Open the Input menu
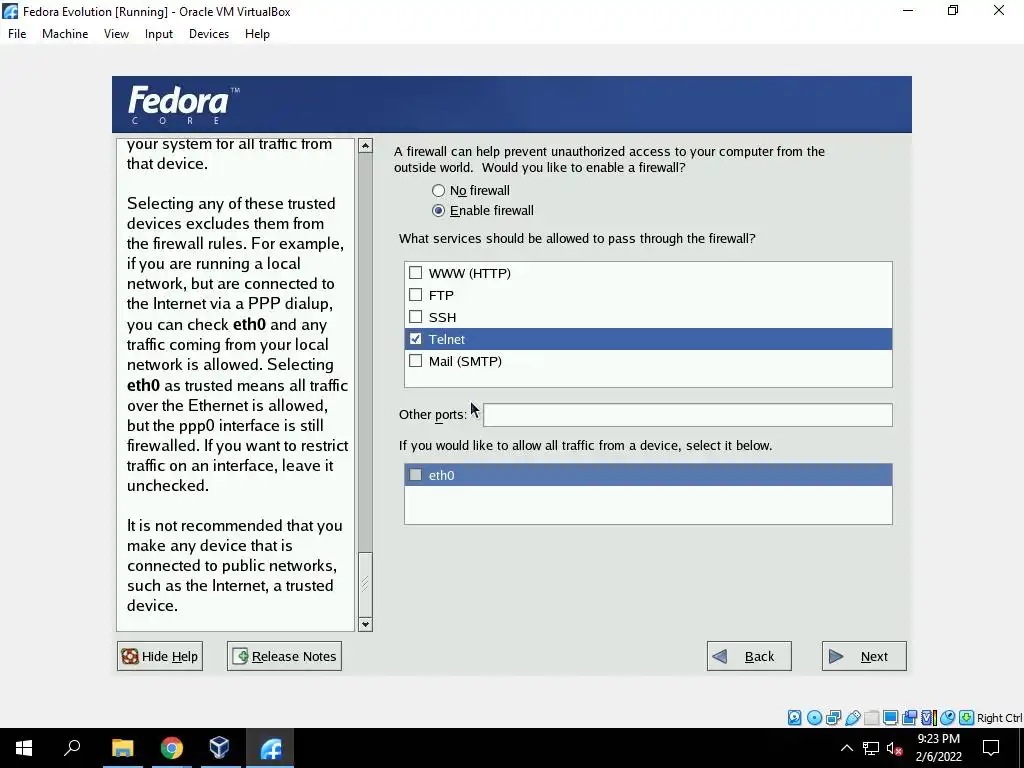The width and height of the screenshot is (1024, 768). 159,34
